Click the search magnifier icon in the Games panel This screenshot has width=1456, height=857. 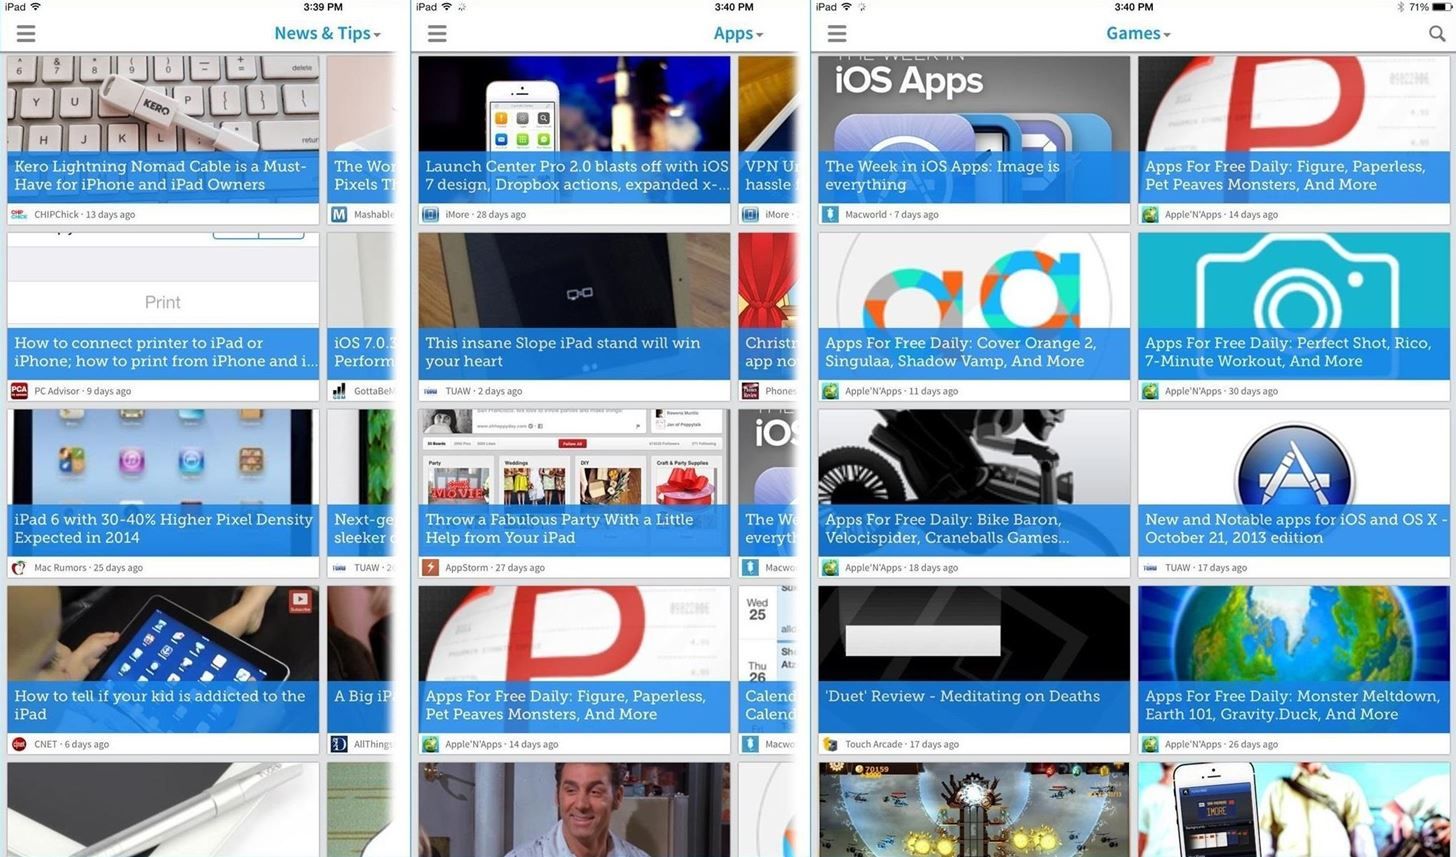pos(1437,33)
